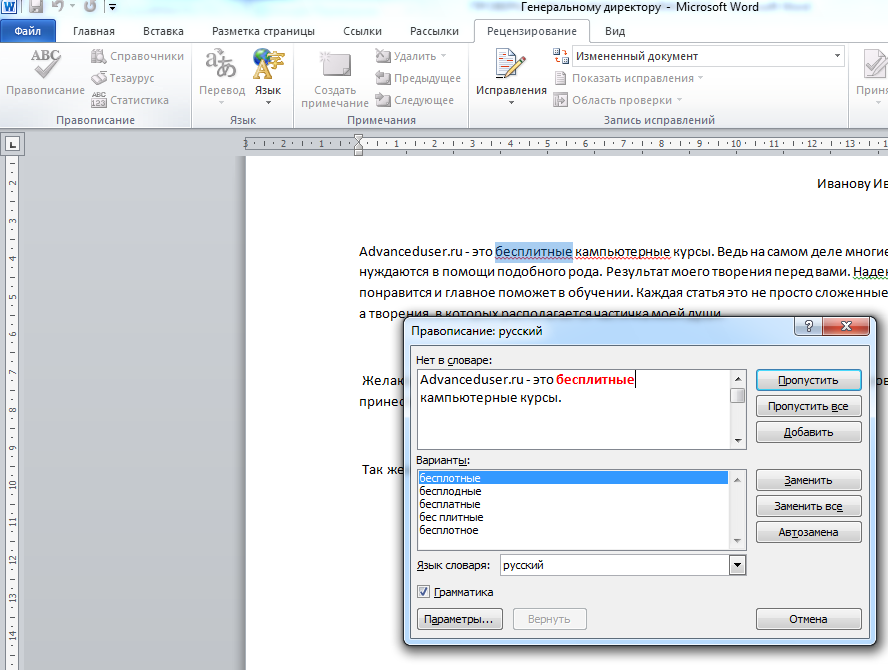Click inside the Нет в словаре text box
This screenshot has height=670, width=888.
tap(574, 409)
